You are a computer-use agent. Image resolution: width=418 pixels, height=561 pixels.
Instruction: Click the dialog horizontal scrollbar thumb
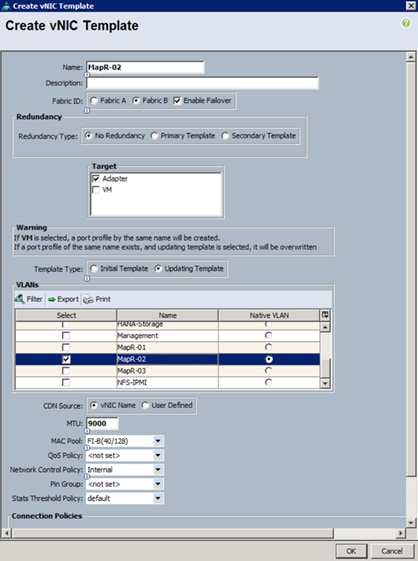click(x=172, y=533)
